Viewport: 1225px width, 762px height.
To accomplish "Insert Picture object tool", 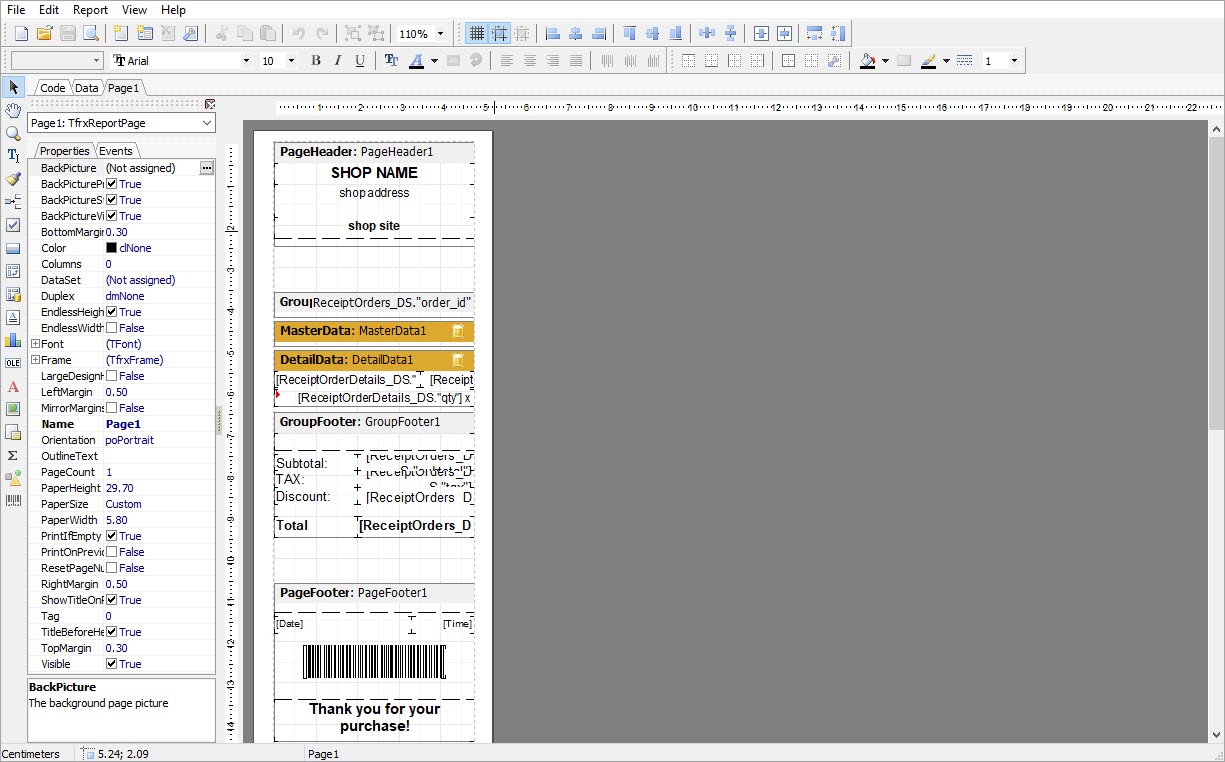I will click(x=13, y=409).
